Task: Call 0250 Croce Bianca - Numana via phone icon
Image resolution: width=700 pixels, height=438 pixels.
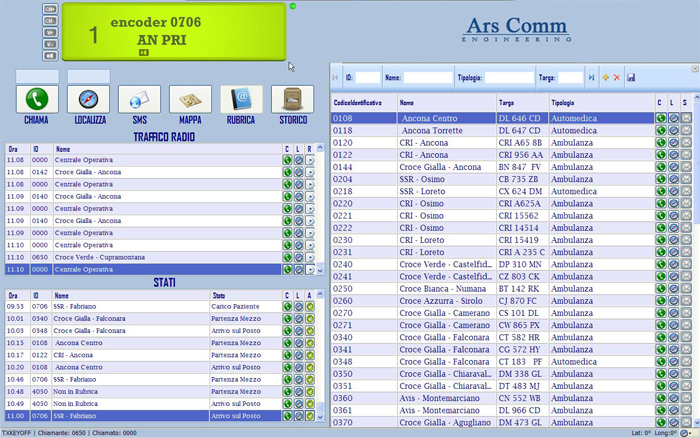Action: (x=661, y=288)
